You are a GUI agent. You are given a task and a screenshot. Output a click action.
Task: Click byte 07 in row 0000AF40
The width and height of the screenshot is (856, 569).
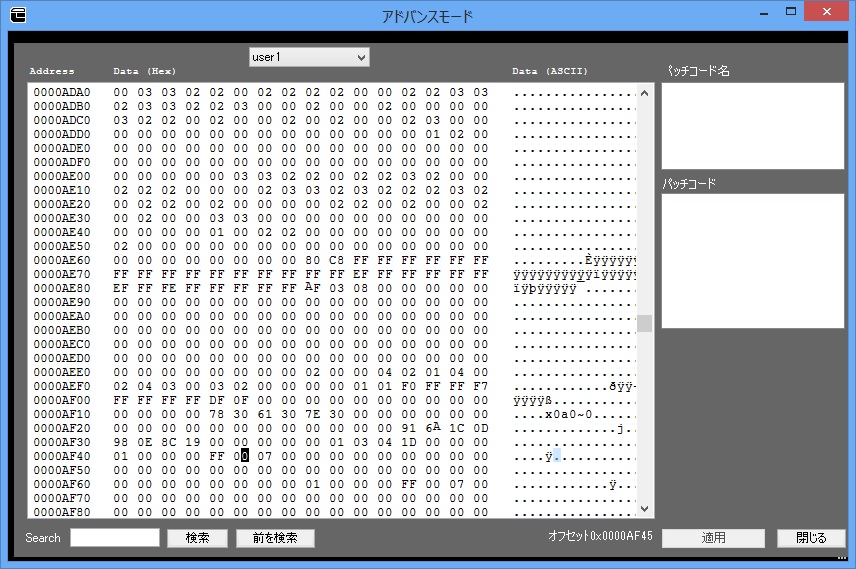click(x=265, y=457)
